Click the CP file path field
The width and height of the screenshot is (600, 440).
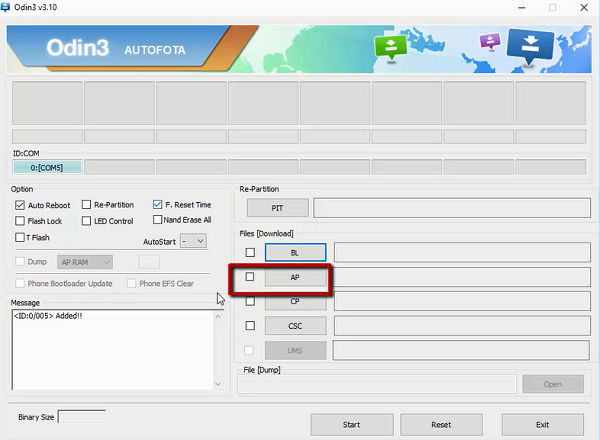pos(462,301)
